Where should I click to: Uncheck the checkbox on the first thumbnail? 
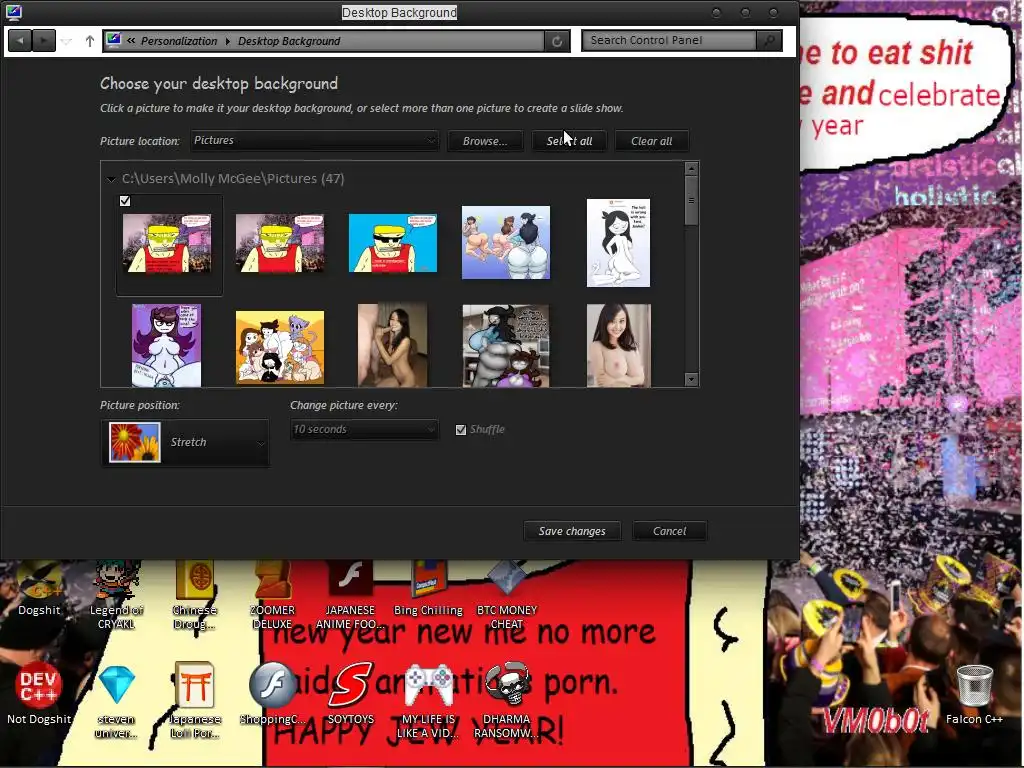125,201
